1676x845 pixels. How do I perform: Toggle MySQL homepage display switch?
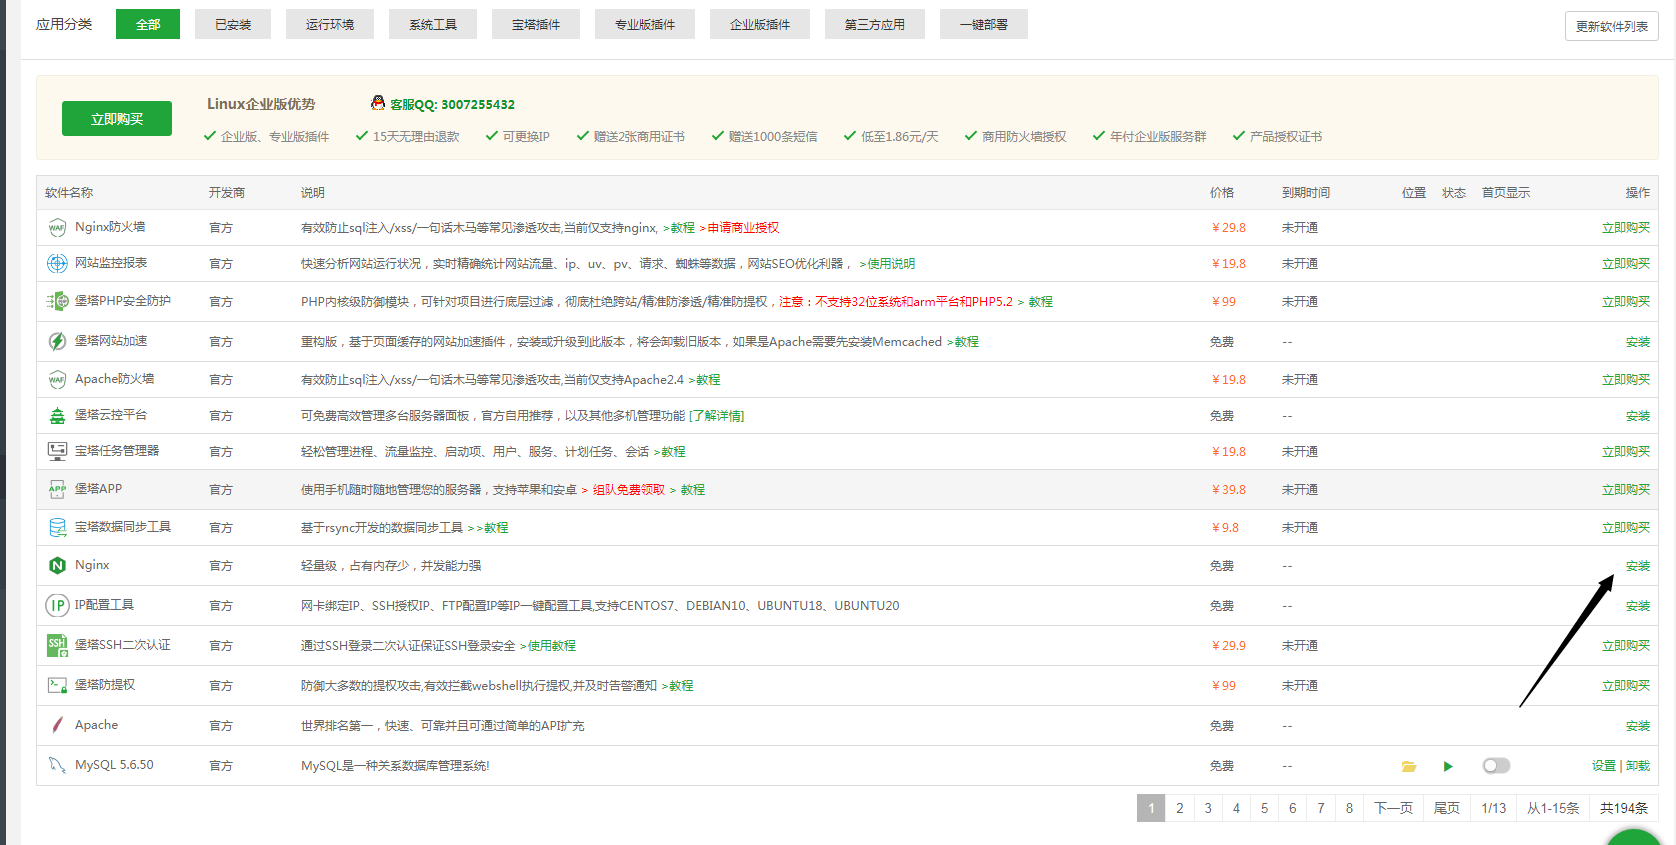pyautogui.click(x=1496, y=766)
